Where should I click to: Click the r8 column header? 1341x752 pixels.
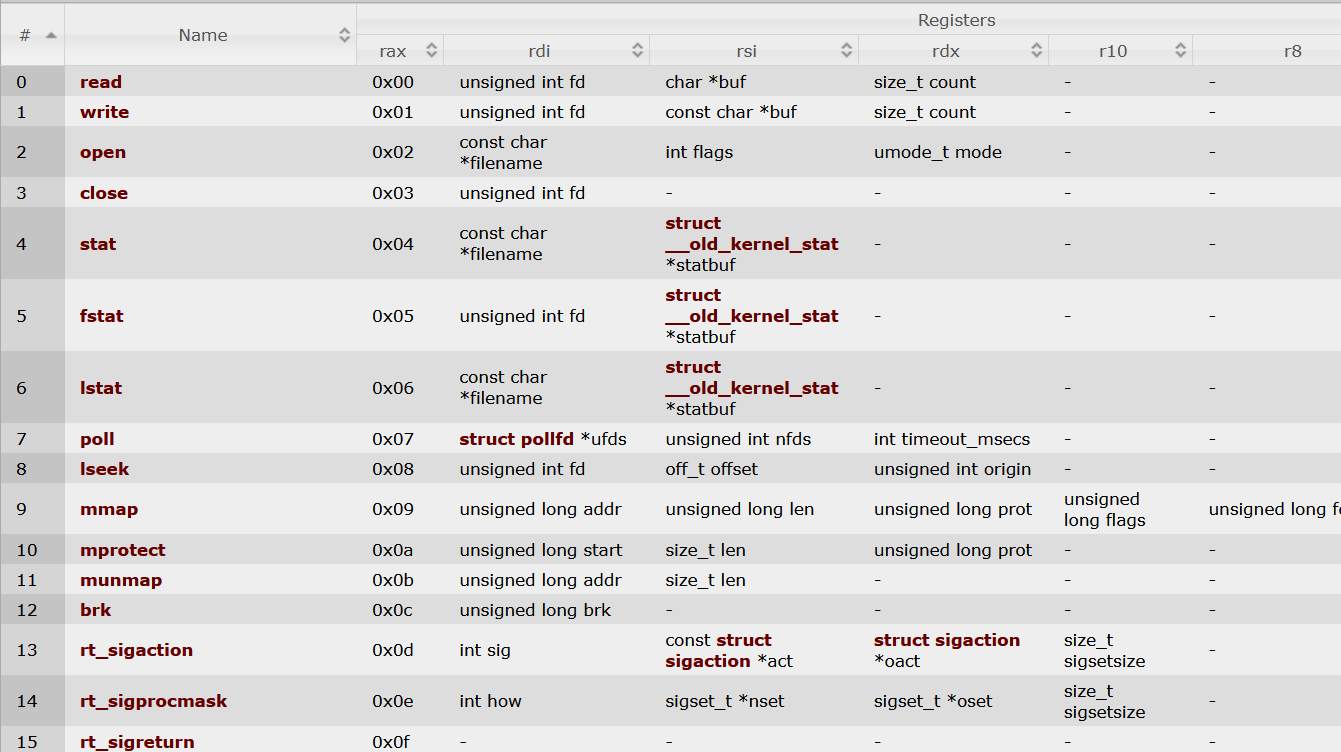coord(1292,51)
